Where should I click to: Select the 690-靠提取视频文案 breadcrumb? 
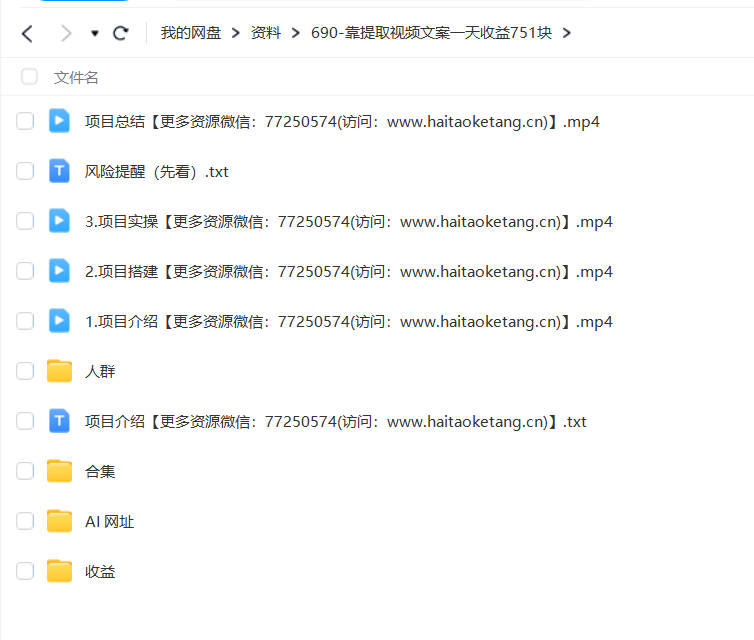[431, 33]
